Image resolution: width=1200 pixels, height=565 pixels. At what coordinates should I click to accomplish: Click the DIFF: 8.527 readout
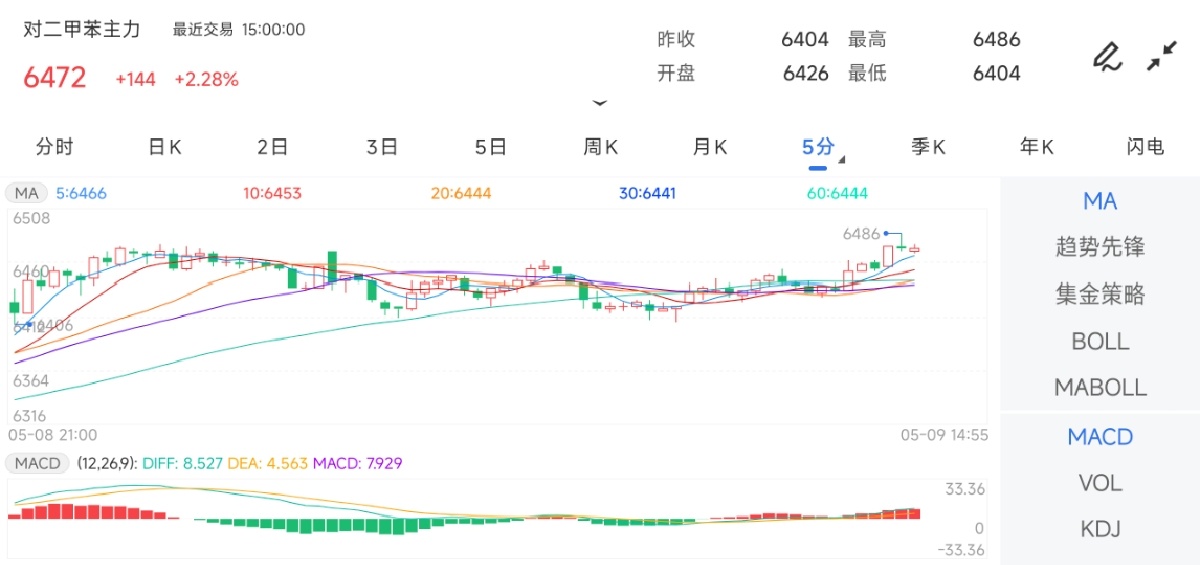[182, 464]
